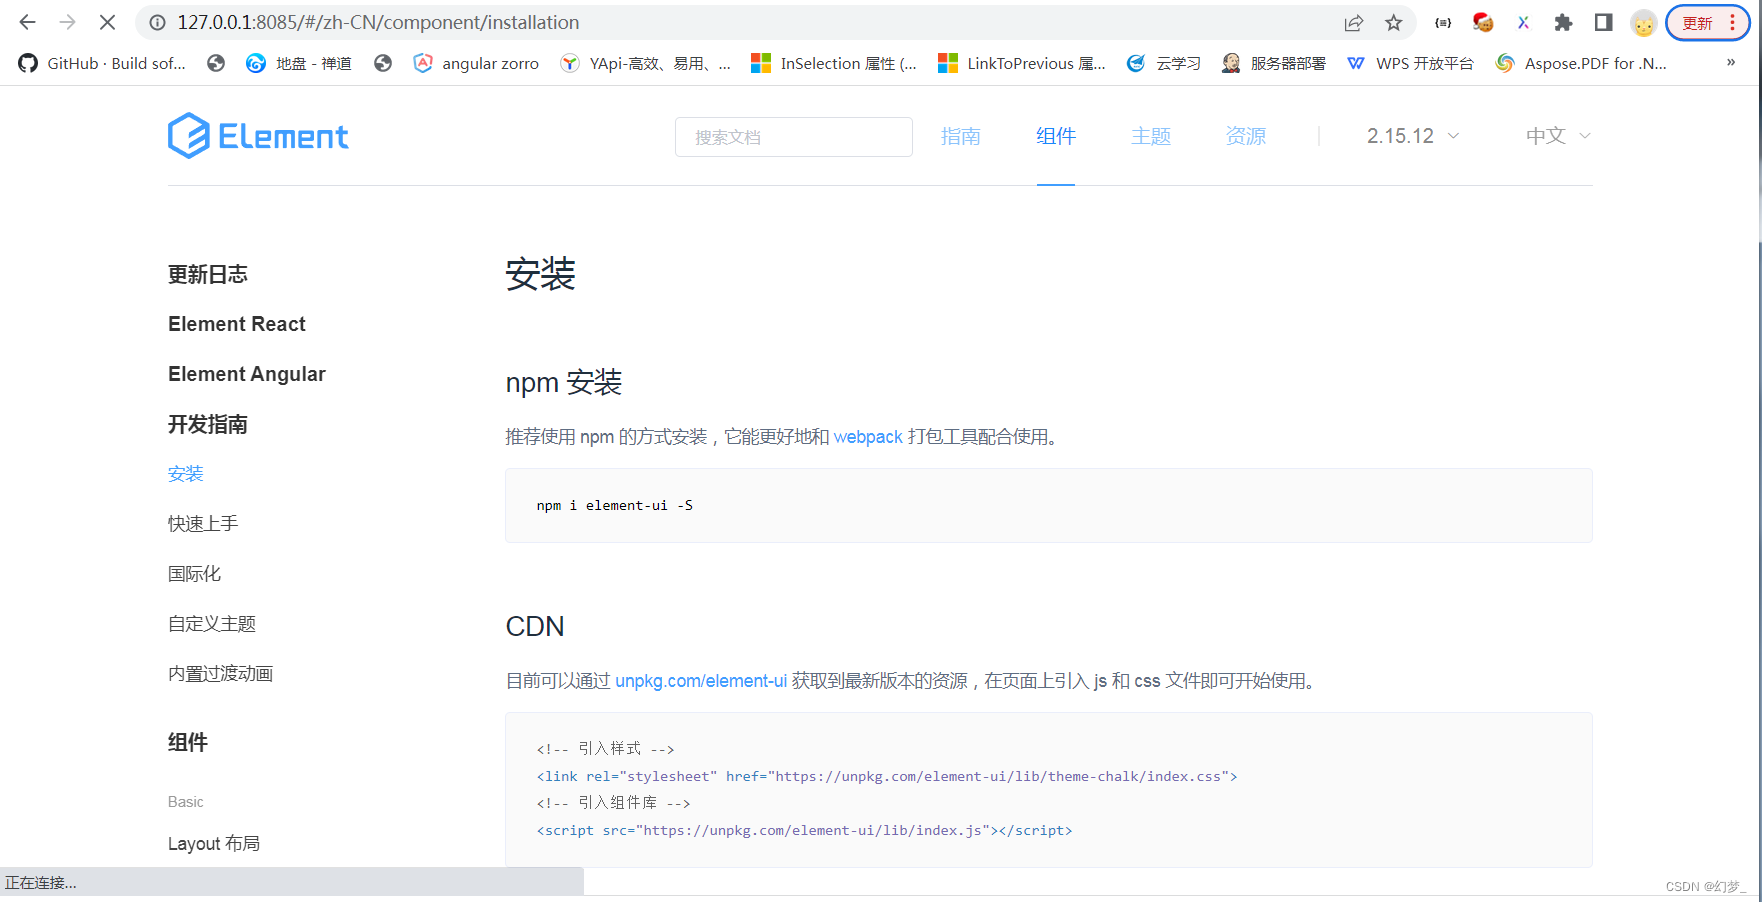Select 安装 in the sidebar
The height and width of the screenshot is (902, 1762).
tap(186, 474)
